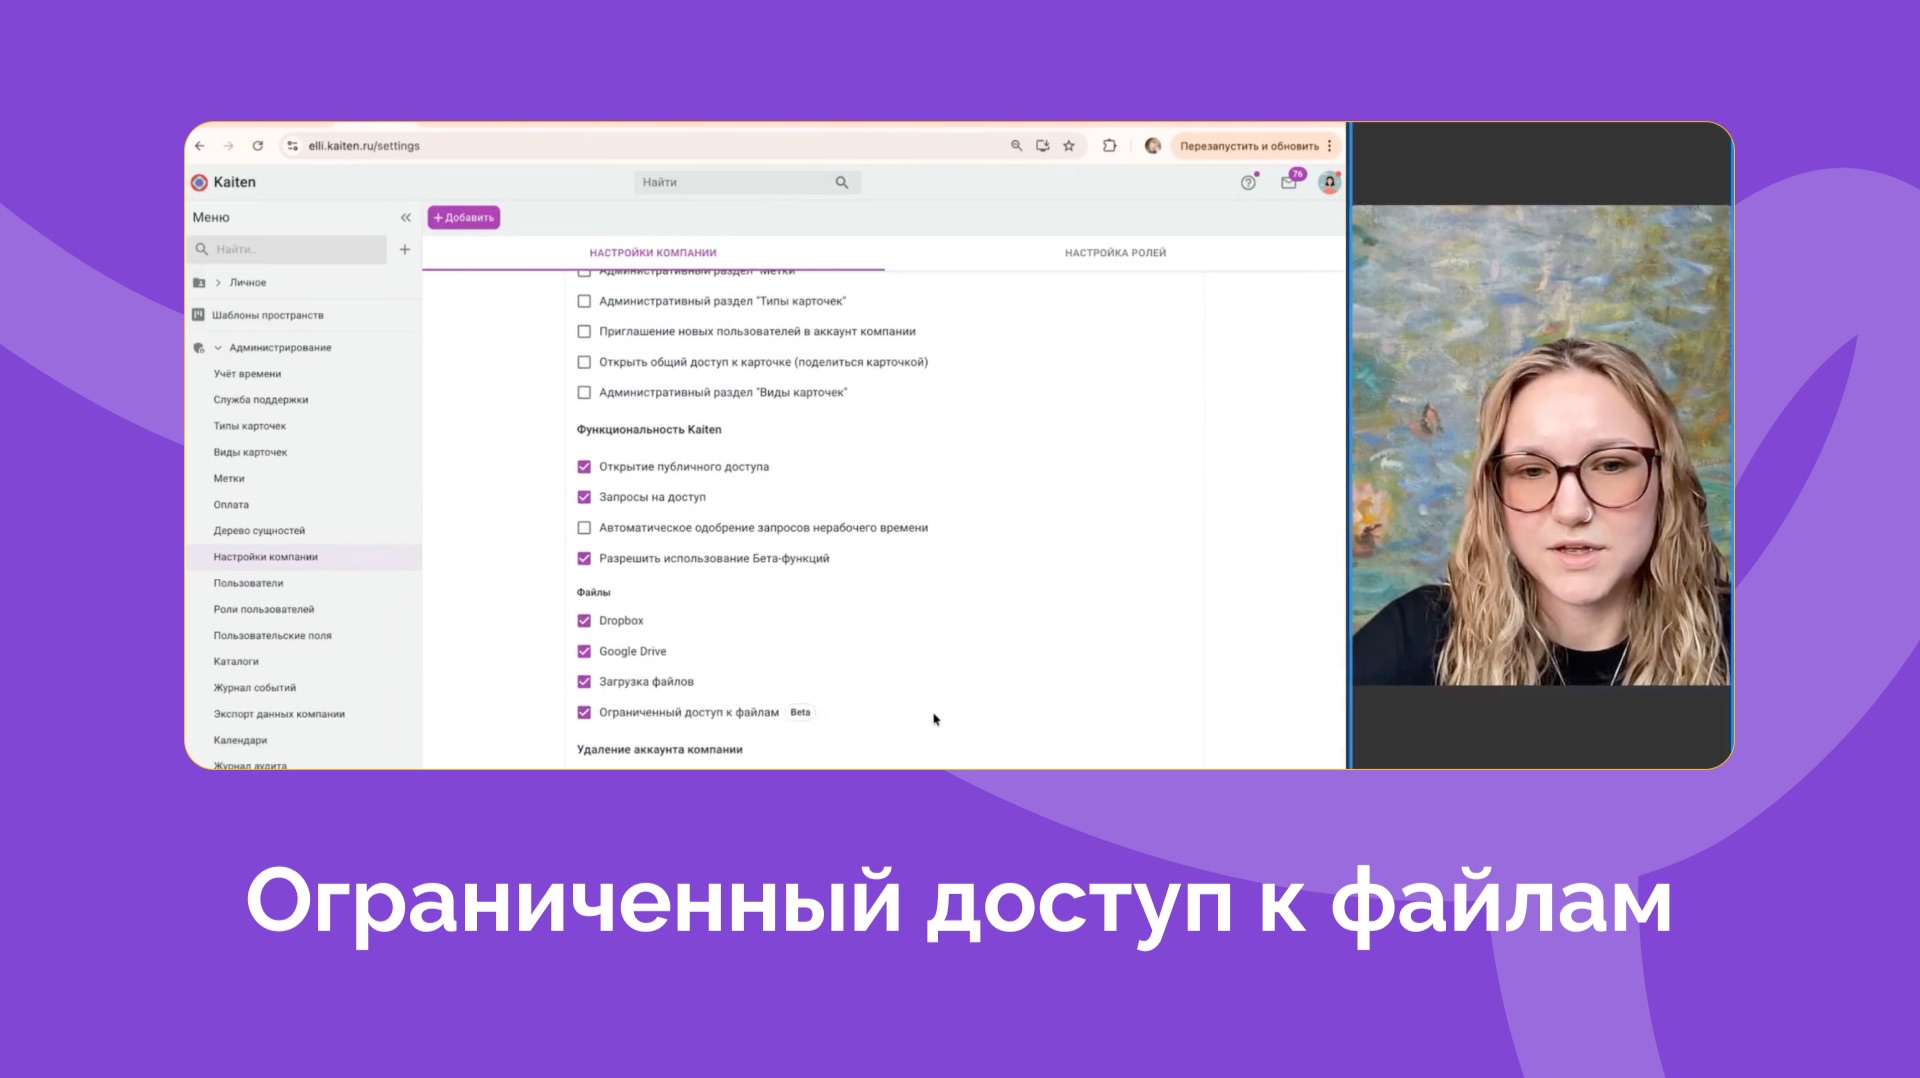Open site info icon in address bar
The width and height of the screenshot is (1920, 1078).
pos(292,146)
